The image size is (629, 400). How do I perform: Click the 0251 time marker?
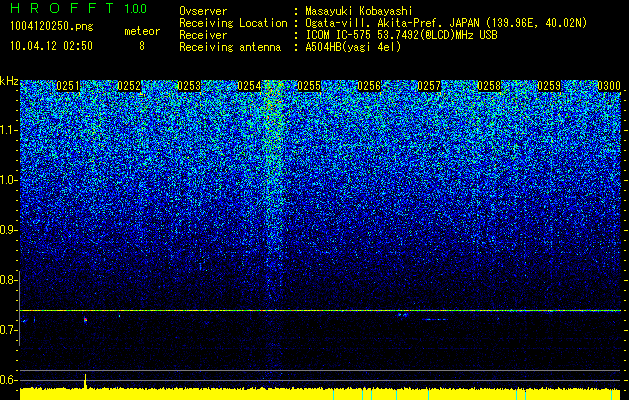68,86
